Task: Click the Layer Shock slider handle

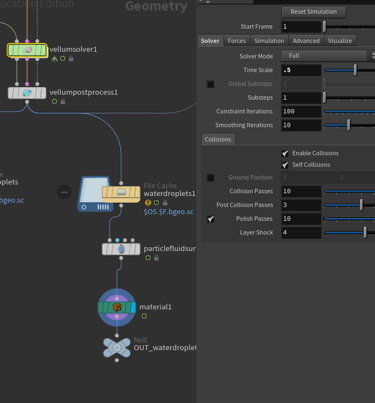Action: pos(365,233)
